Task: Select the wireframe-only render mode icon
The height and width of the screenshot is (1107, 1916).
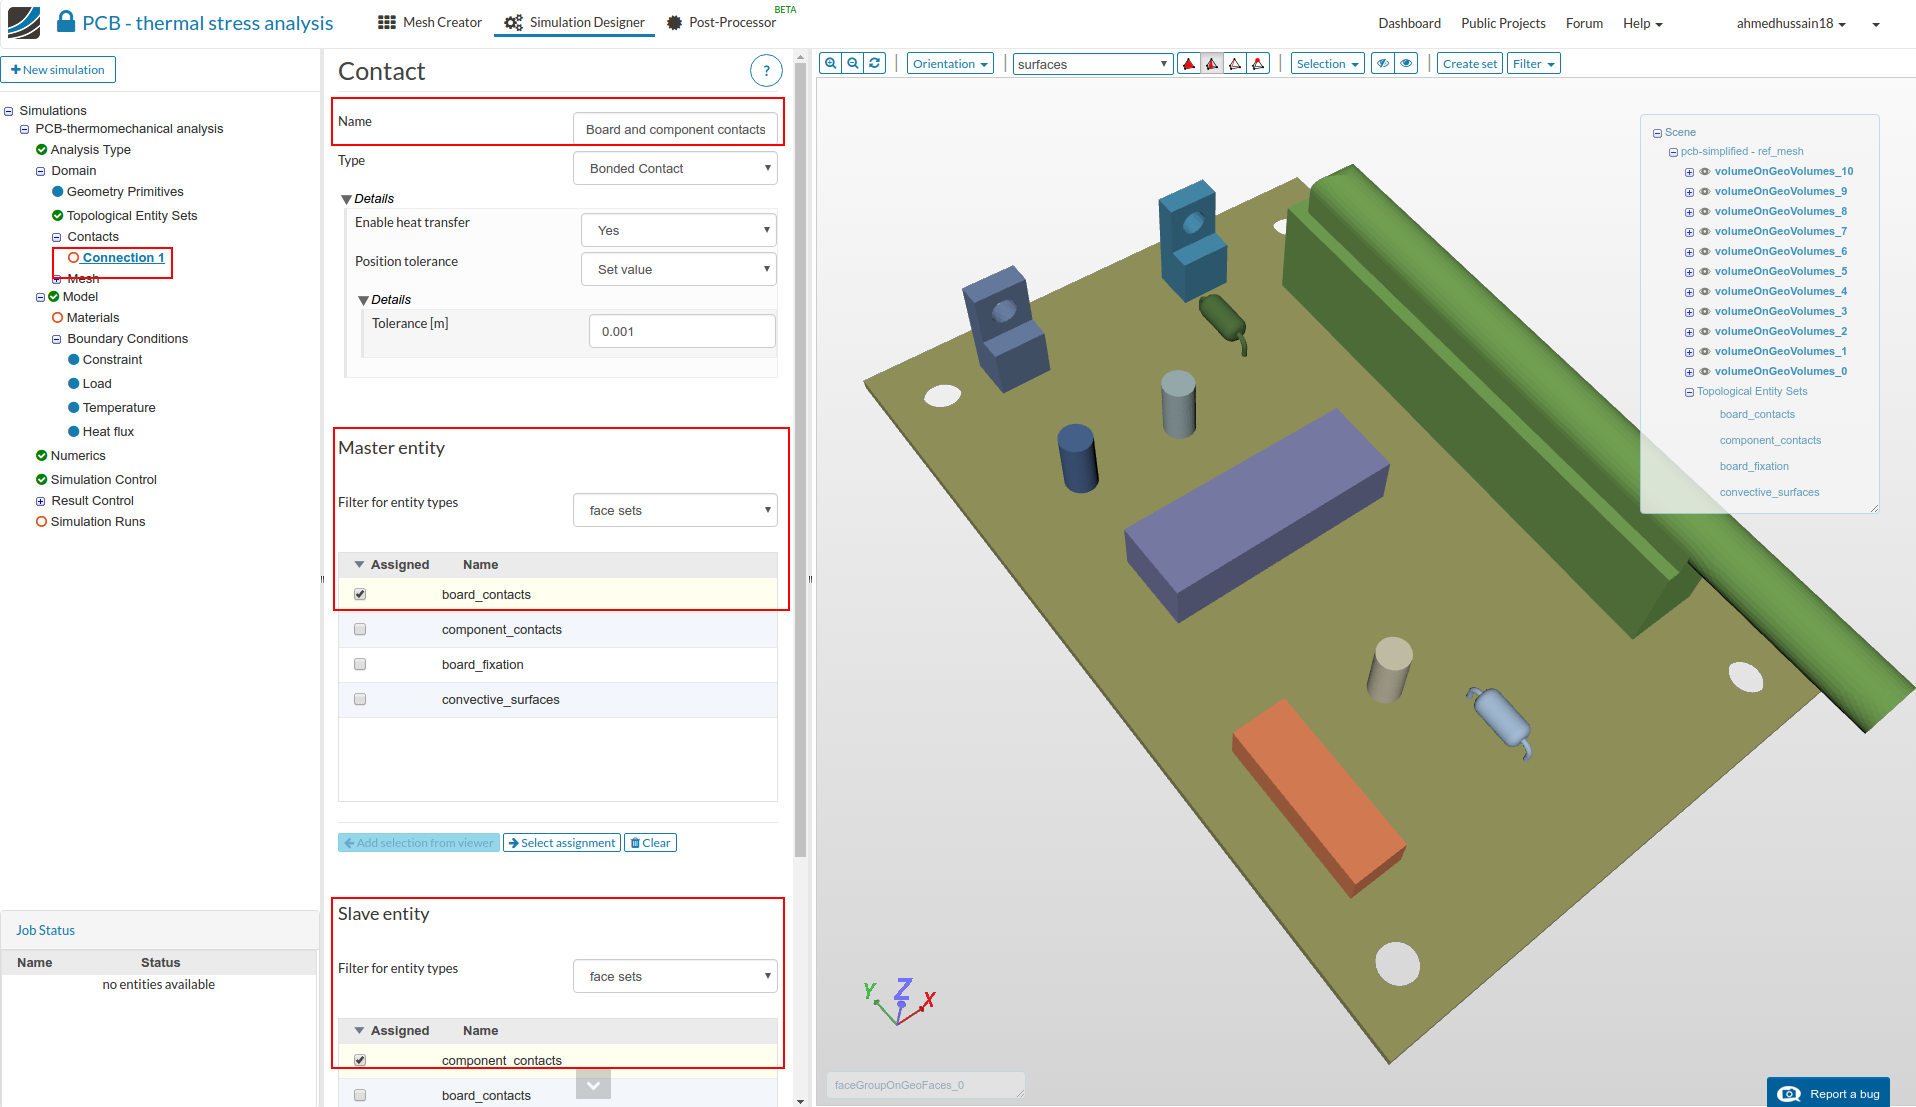Action: 1235,64
